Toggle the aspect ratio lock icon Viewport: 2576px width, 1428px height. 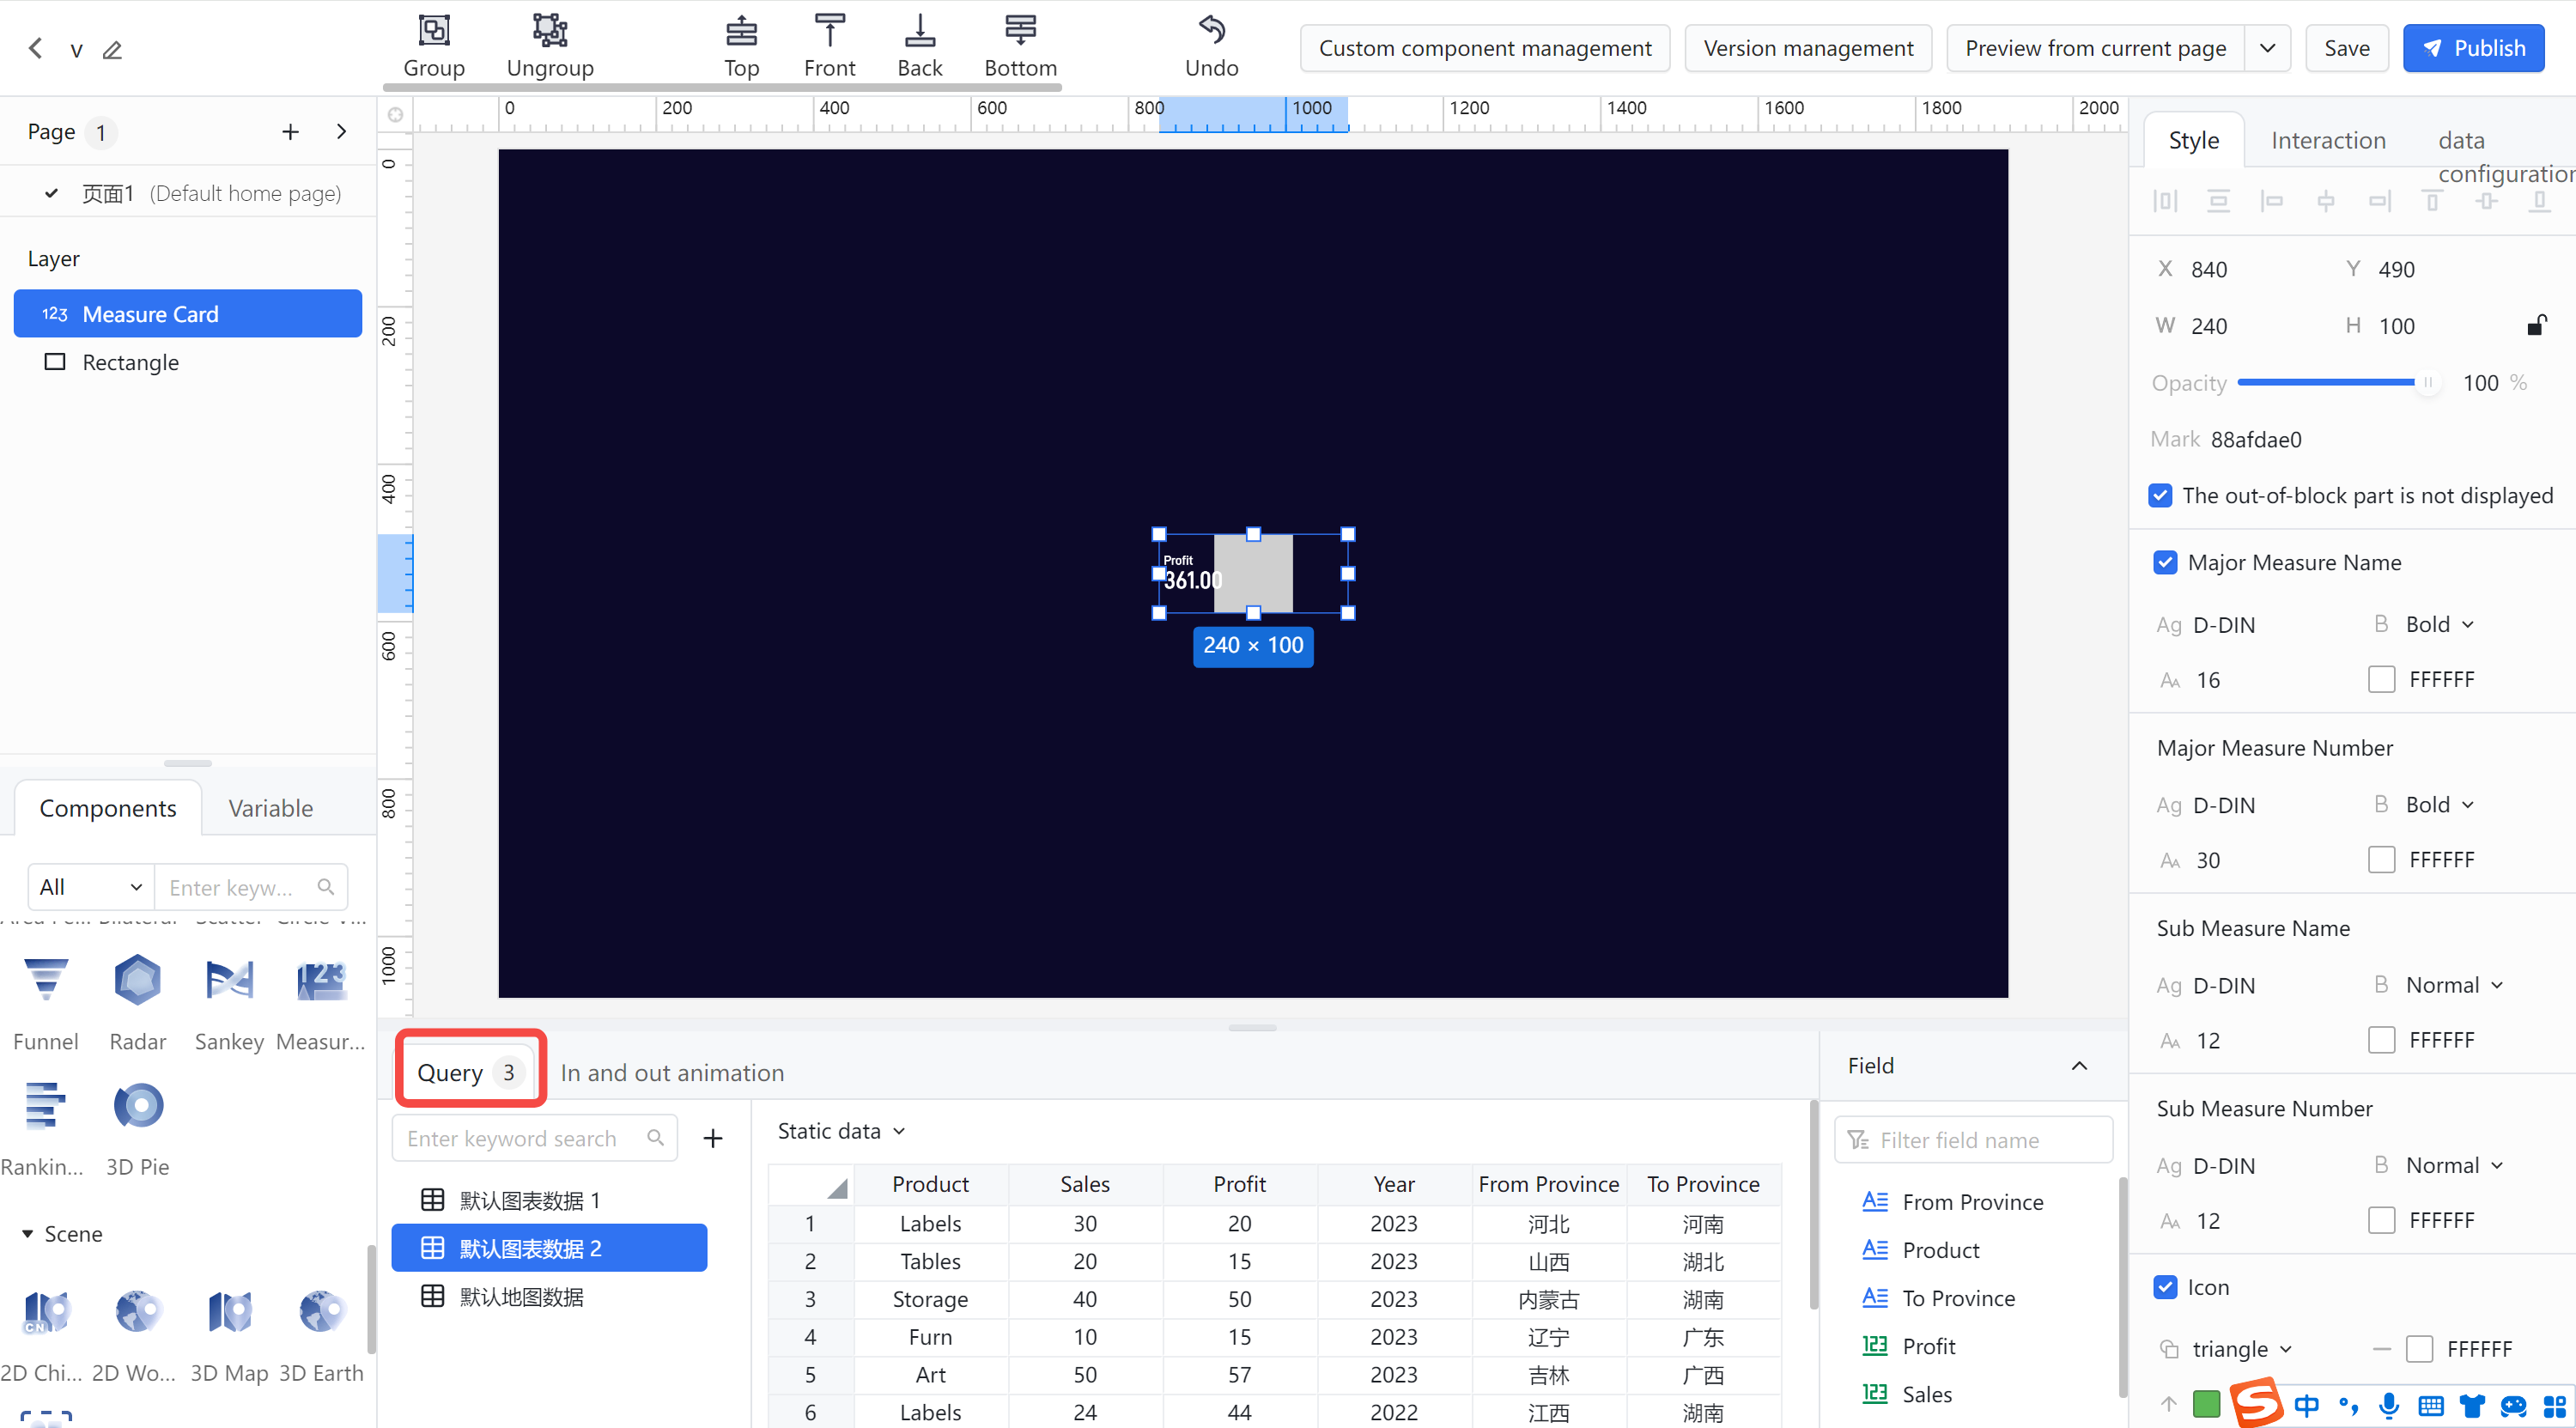click(2536, 325)
